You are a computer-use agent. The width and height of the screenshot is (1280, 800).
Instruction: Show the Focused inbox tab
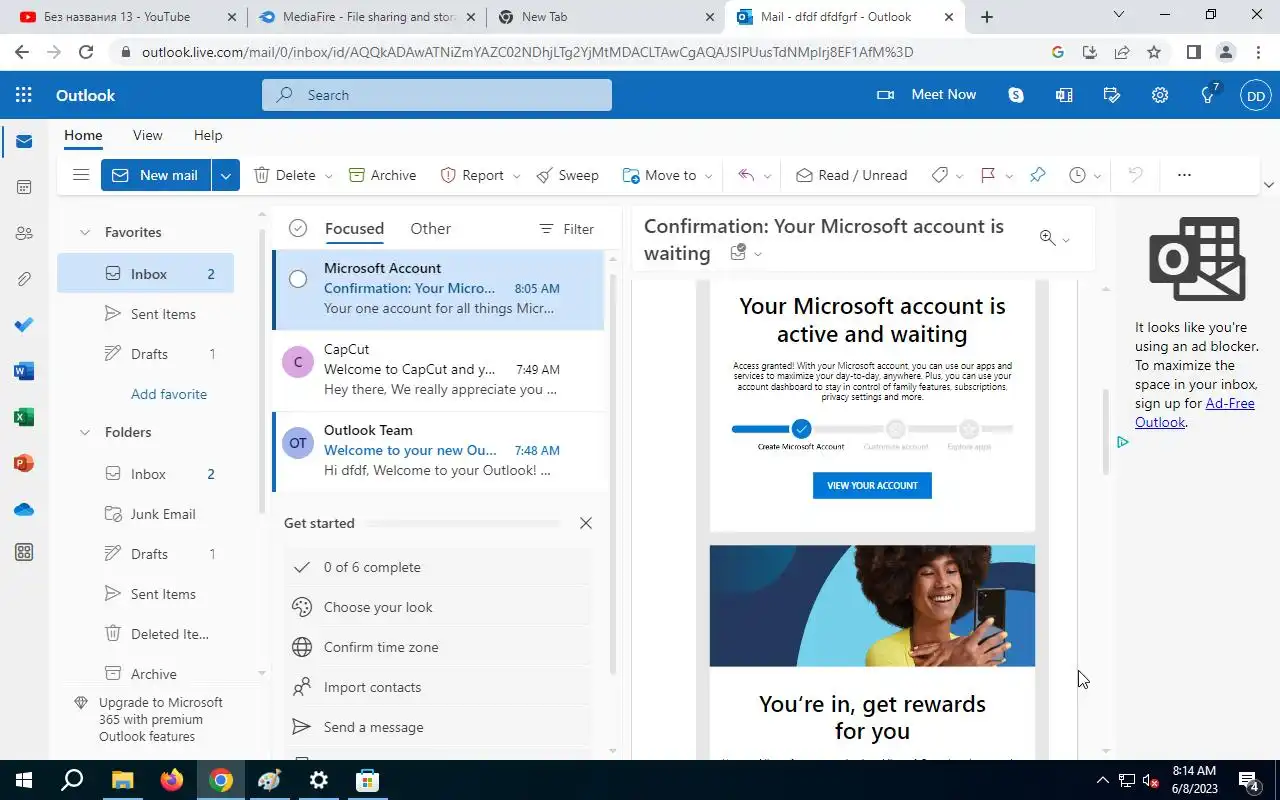click(354, 229)
